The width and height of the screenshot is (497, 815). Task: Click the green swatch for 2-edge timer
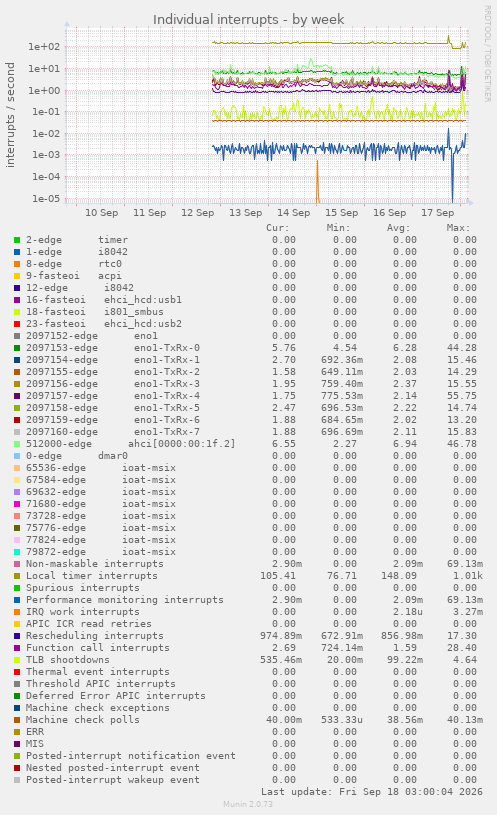click(17, 240)
